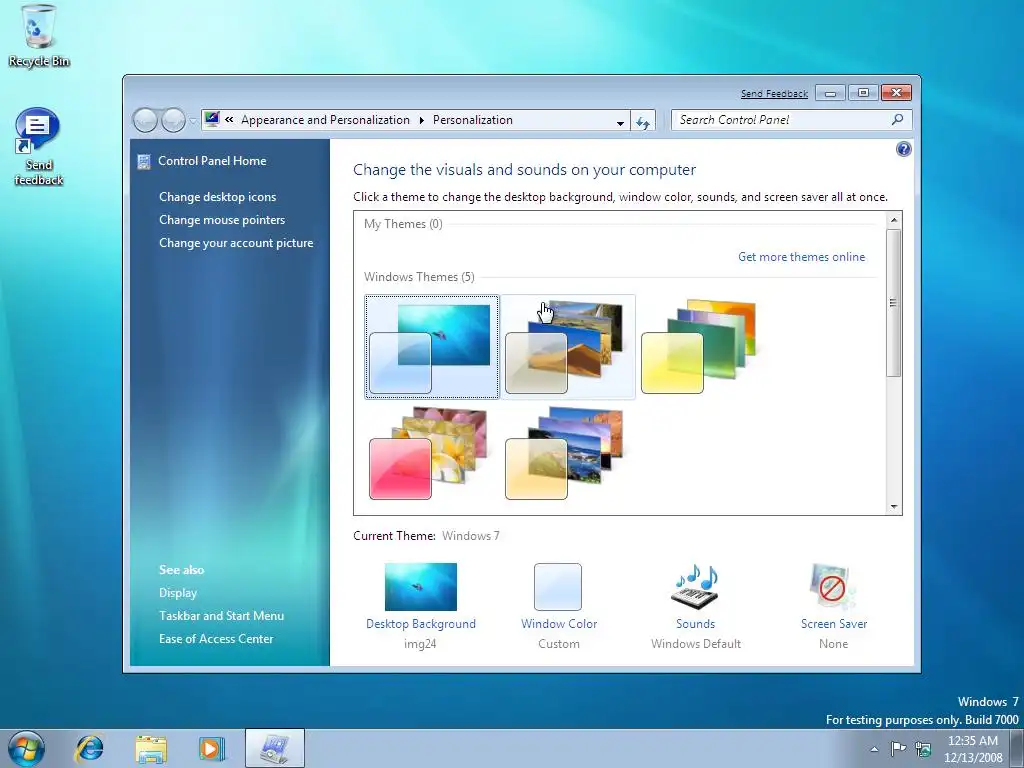Click the theme list scroll down arrow

(x=894, y=507)
